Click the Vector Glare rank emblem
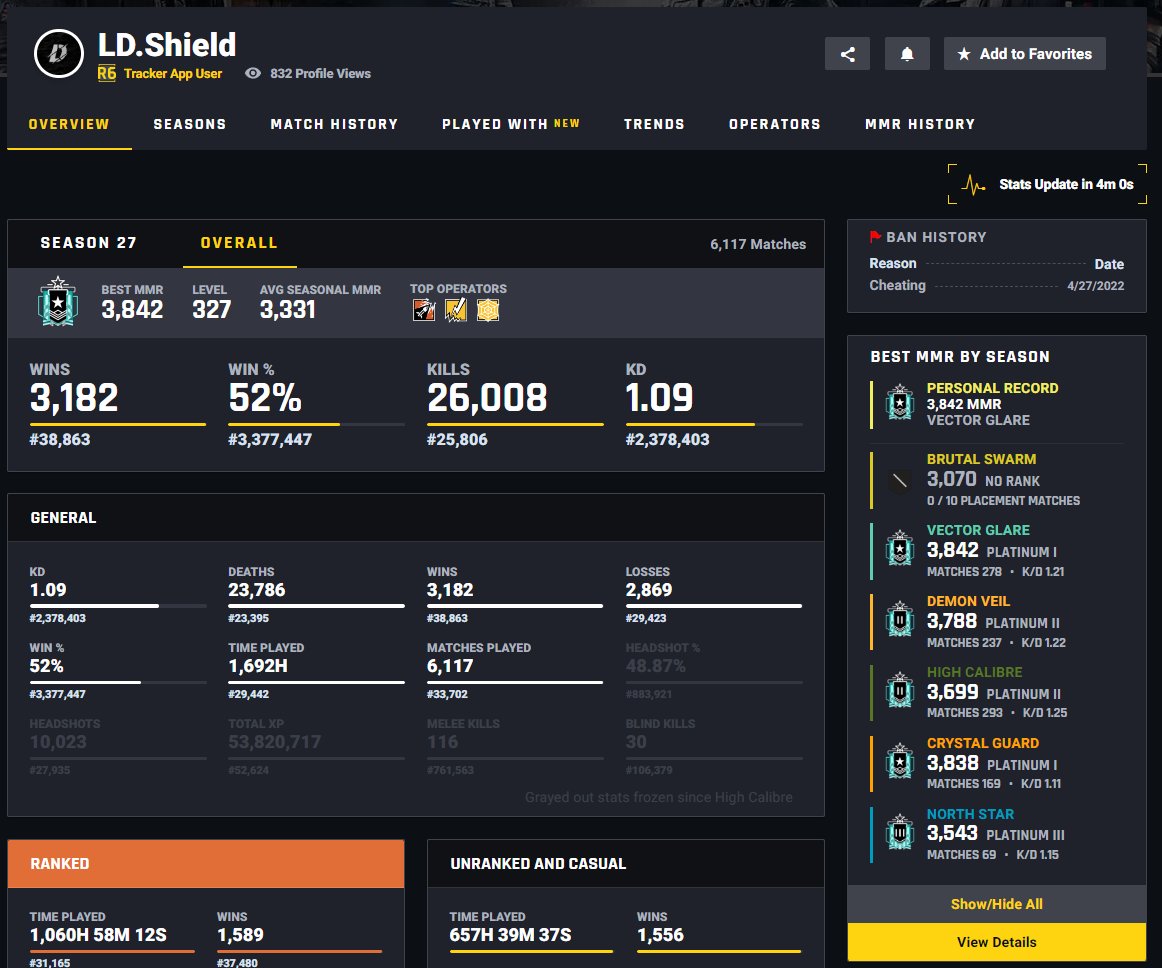The height and width of the screenshot is (968, 1162). tap(900, 548)
